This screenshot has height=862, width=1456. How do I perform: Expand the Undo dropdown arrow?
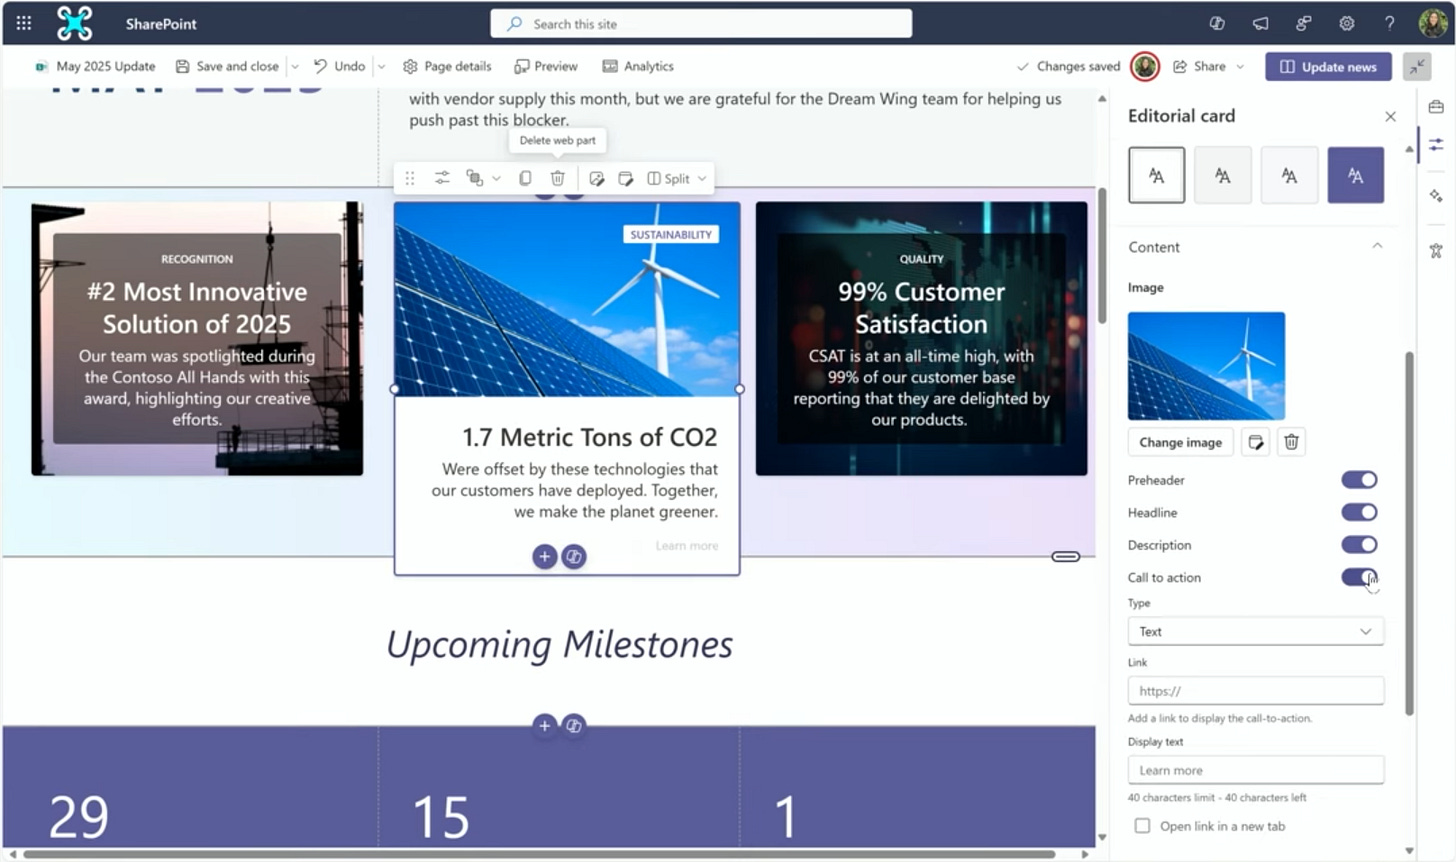click(381, 66)
